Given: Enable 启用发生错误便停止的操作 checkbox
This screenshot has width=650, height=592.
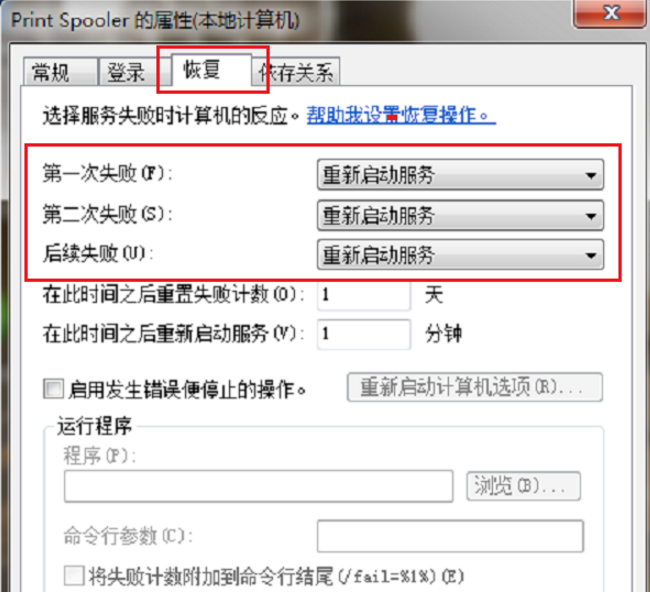Looking at the screenshot, I should pyautogui.click(x=53, y=389).
